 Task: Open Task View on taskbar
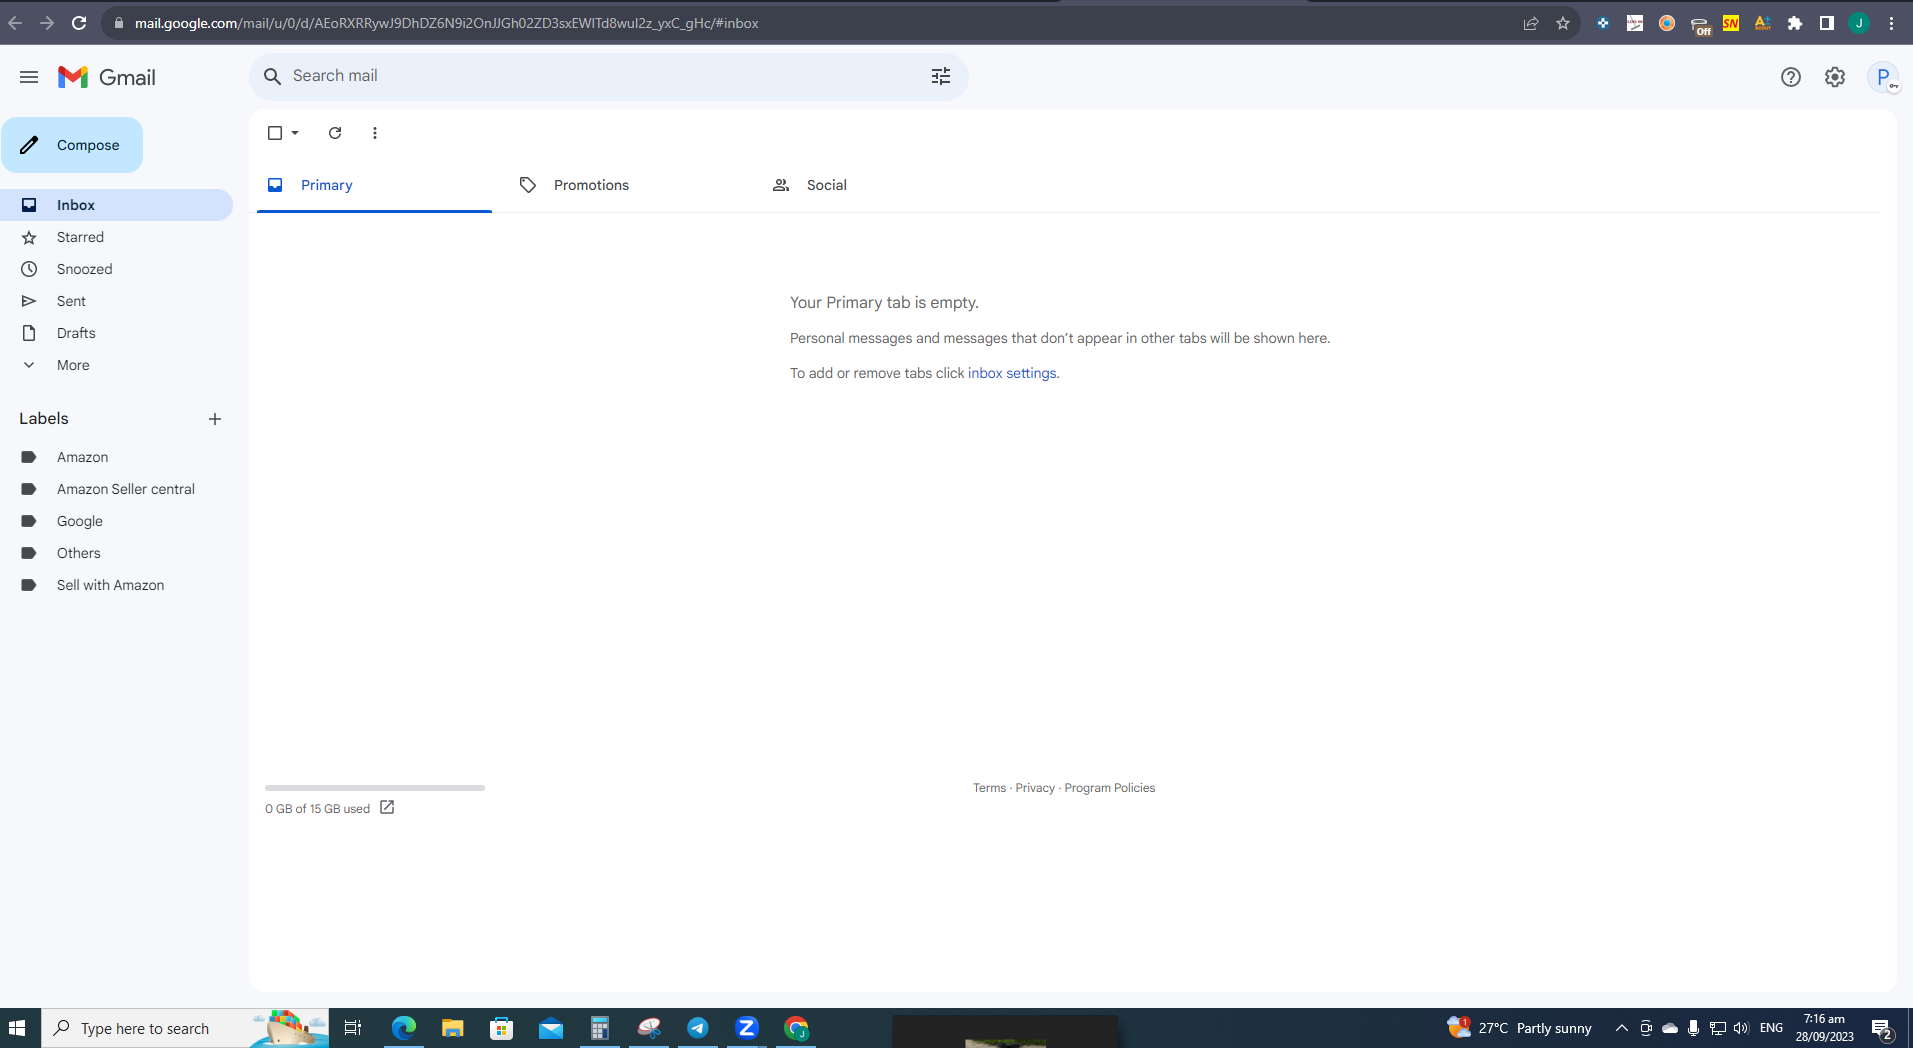tap(353, 1028)
